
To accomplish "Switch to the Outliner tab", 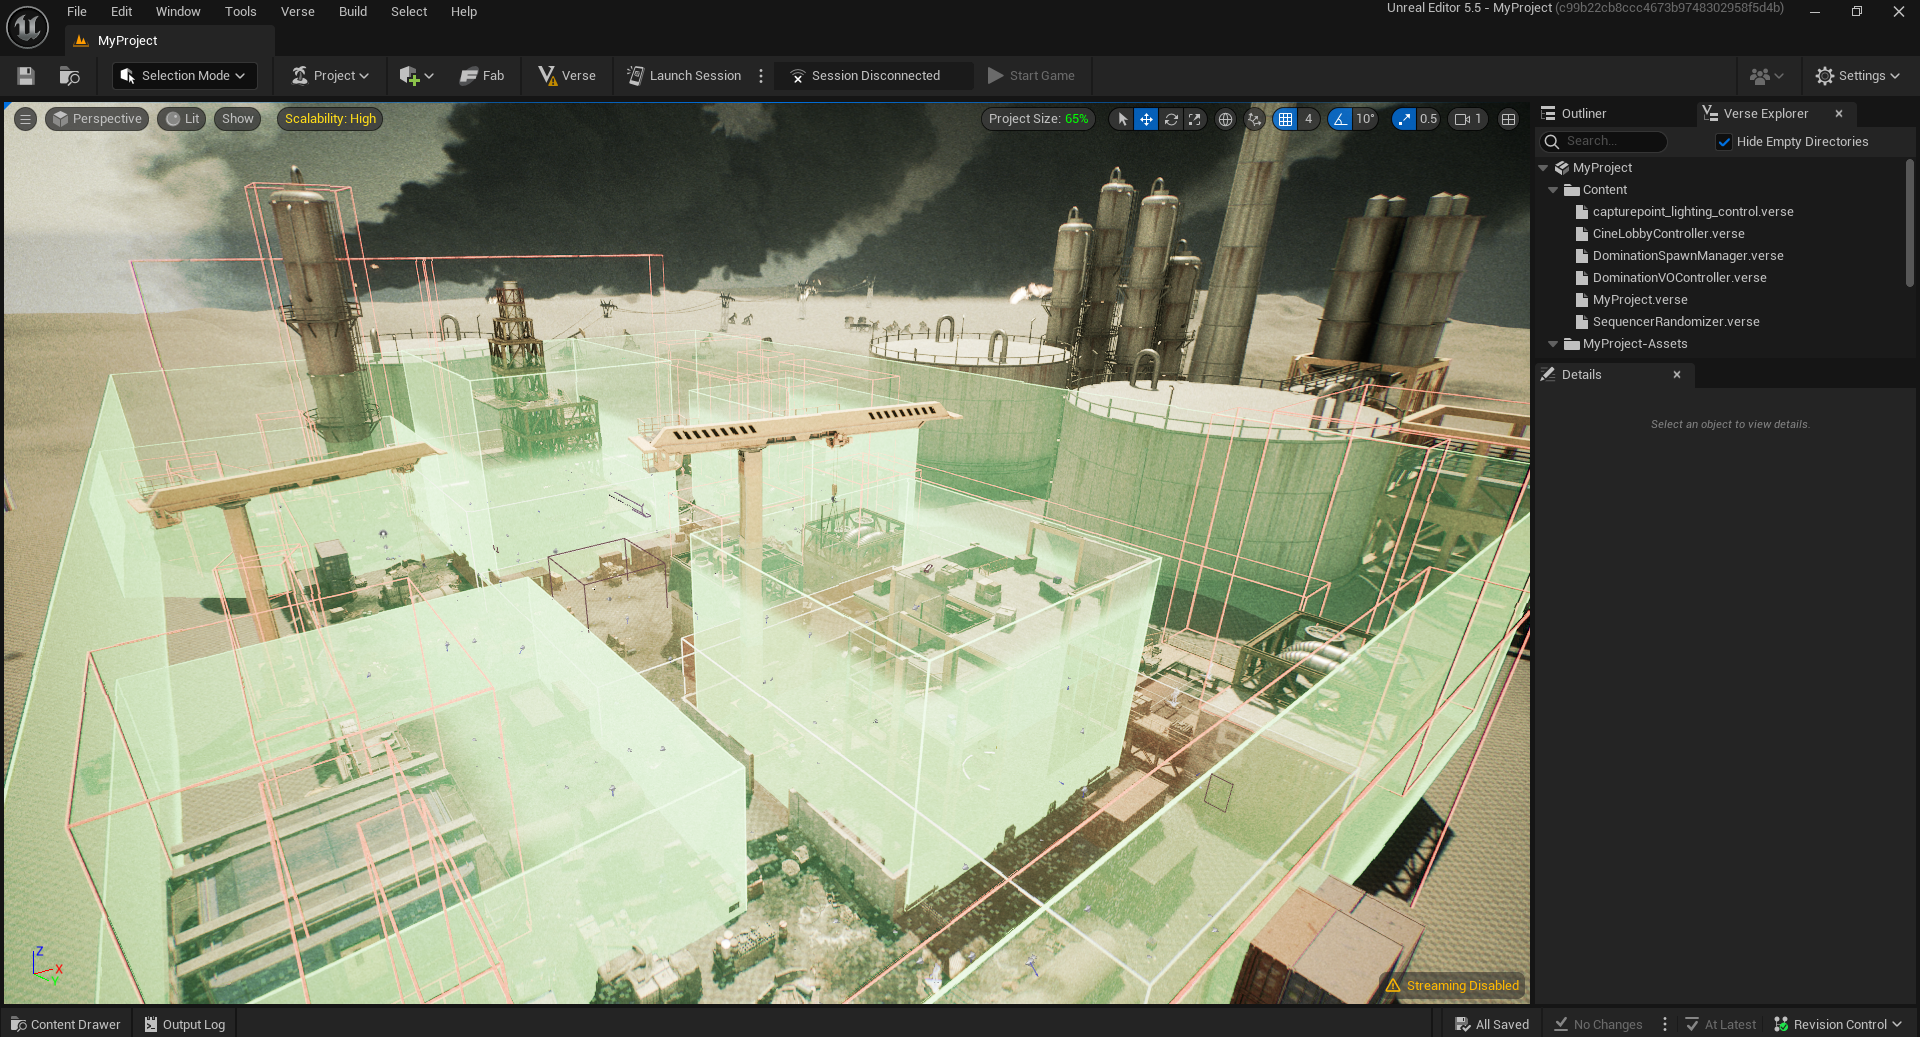I will pyautogui.click(x=1583, y=114).
